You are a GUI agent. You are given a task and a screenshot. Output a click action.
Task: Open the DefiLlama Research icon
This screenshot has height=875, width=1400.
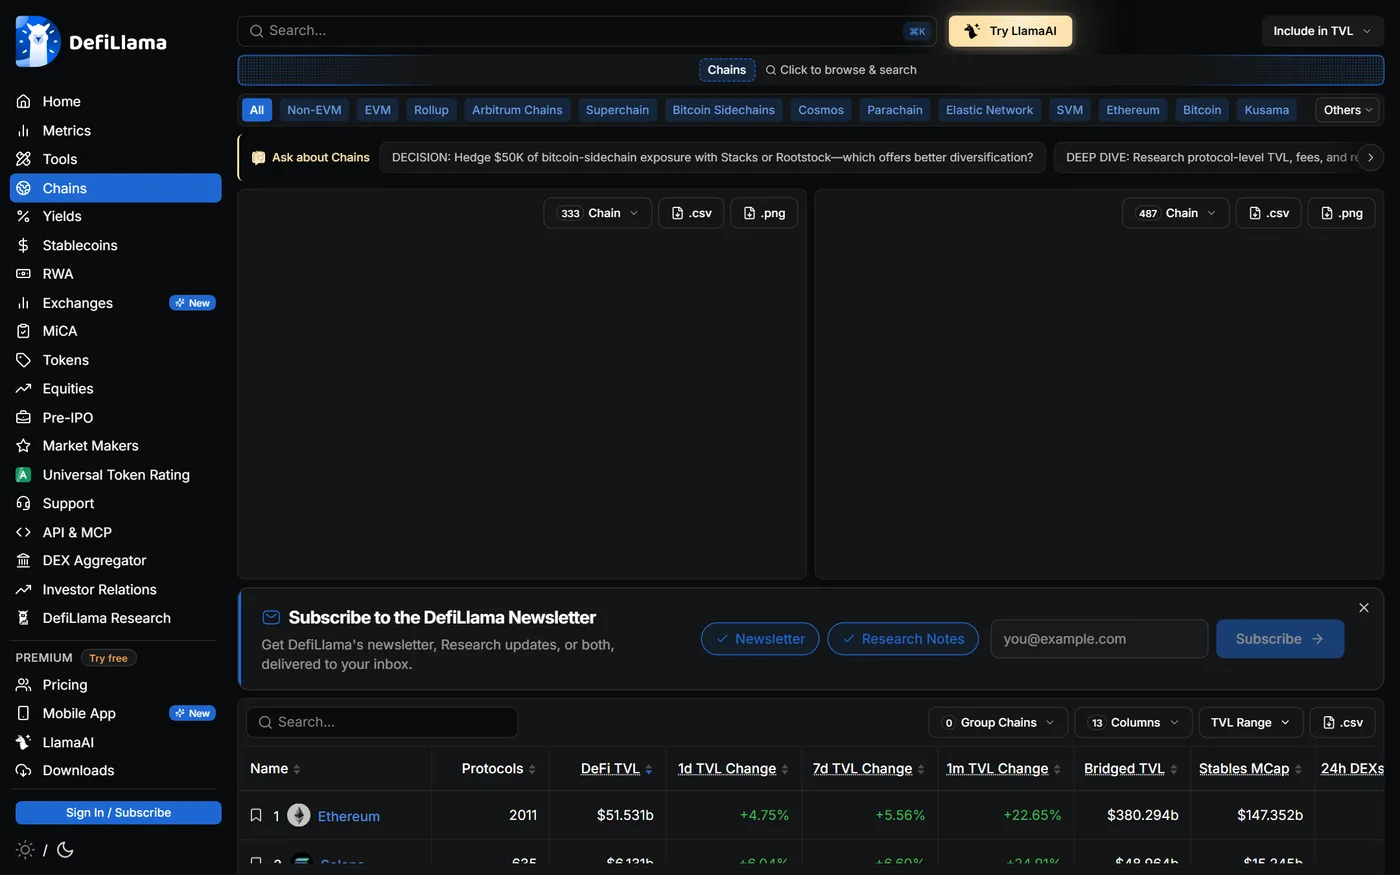24,619
